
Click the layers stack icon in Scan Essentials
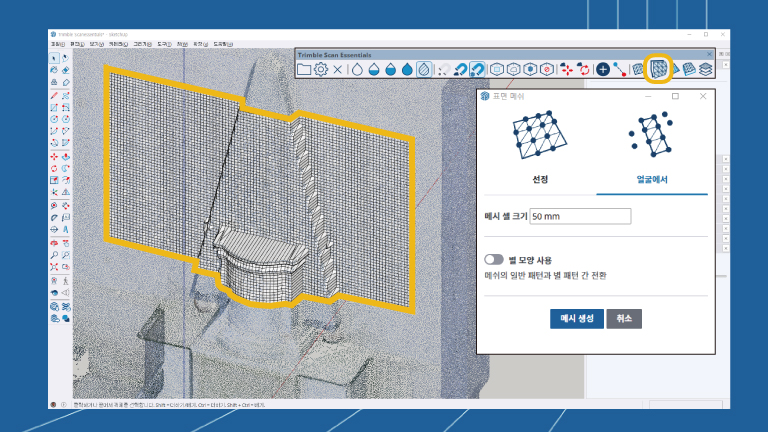705,69
